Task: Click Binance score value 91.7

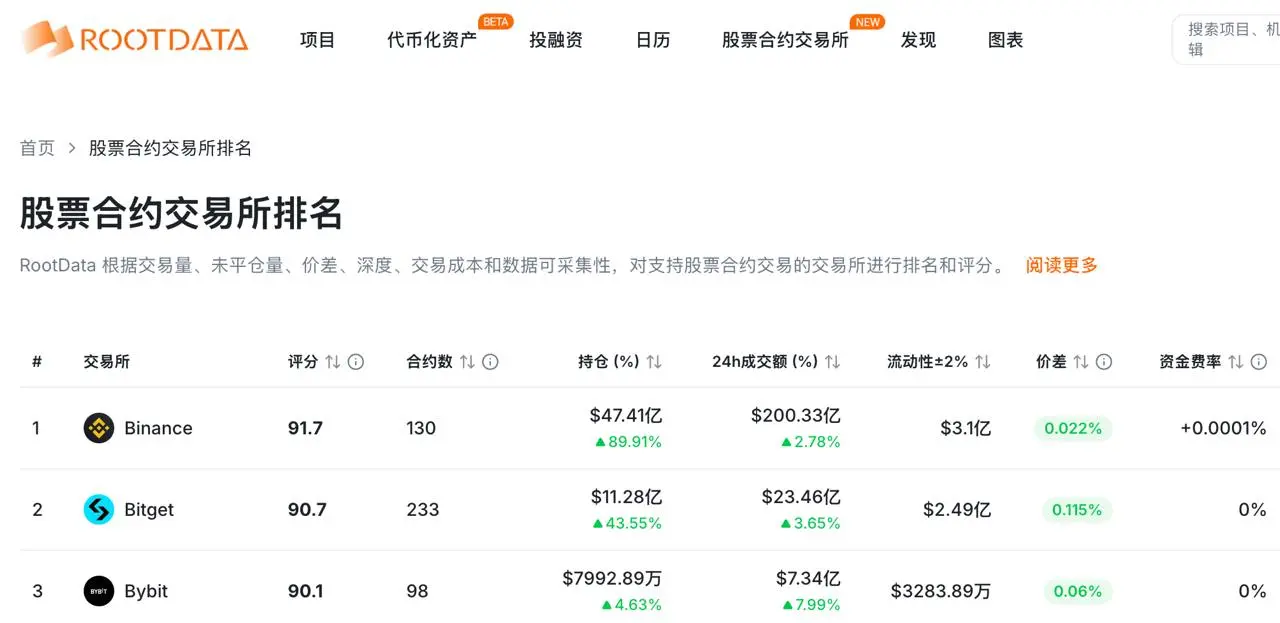Action: [305, 428]
